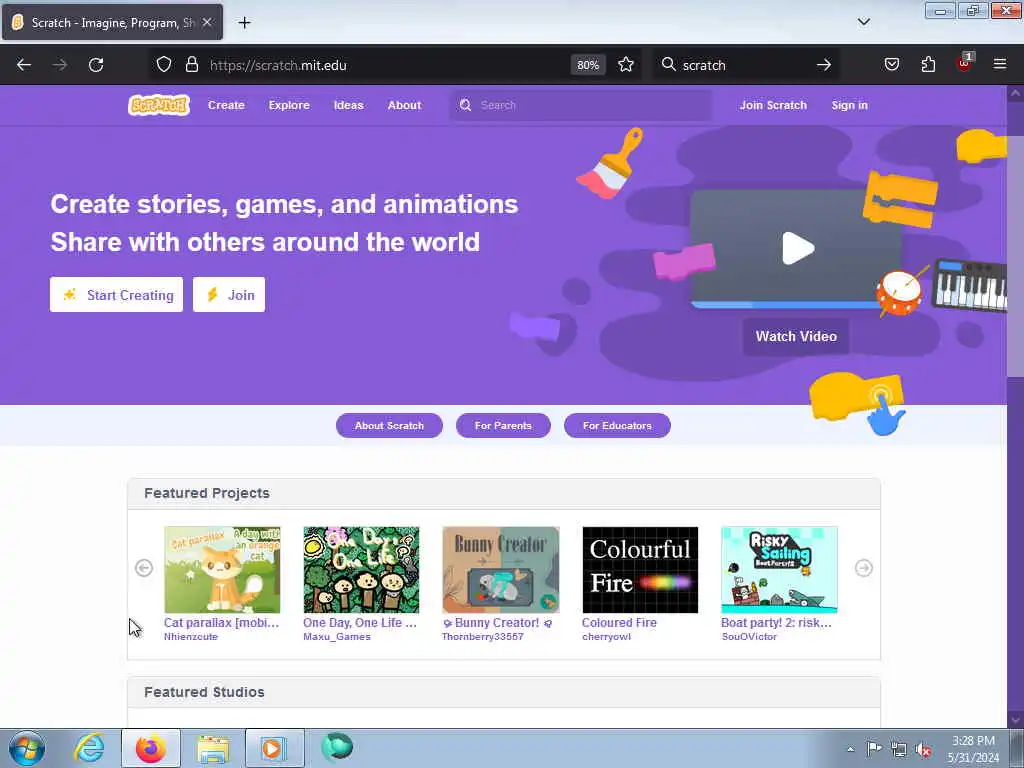Click One Day, One Life ... title link
The width and height of the screenshot is (1024, 768).
pos(360,623)
